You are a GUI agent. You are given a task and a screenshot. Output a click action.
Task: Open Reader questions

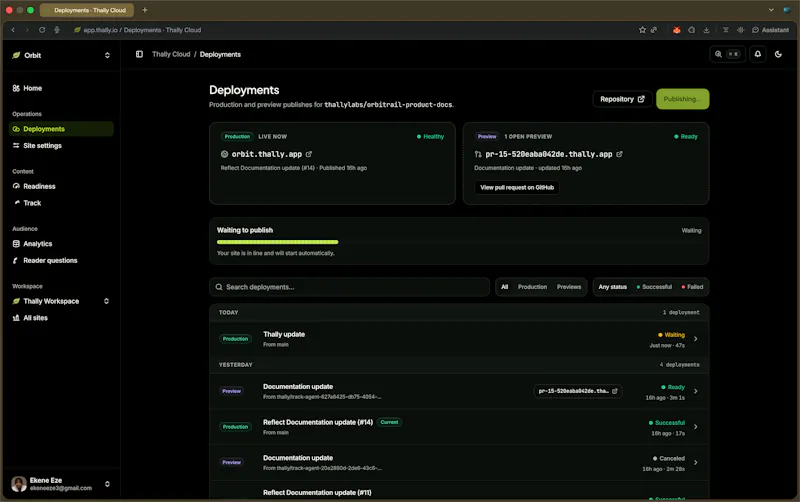click(61, 260)
